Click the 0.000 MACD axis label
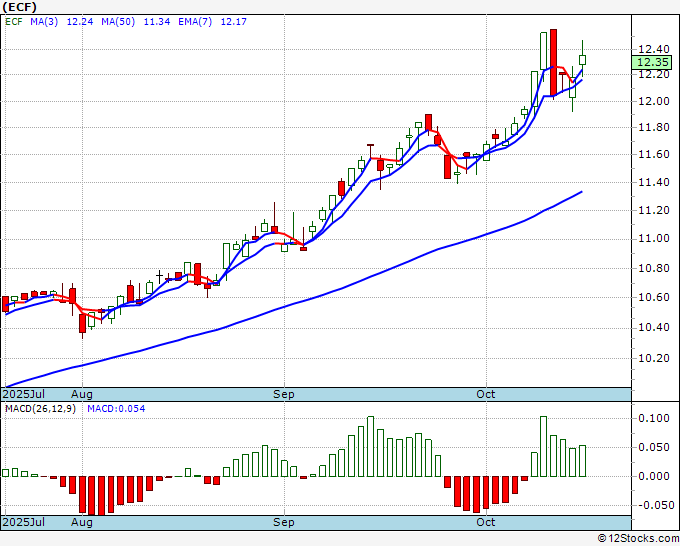This screenshot has height=546, width=680. [x=654, y=476]
